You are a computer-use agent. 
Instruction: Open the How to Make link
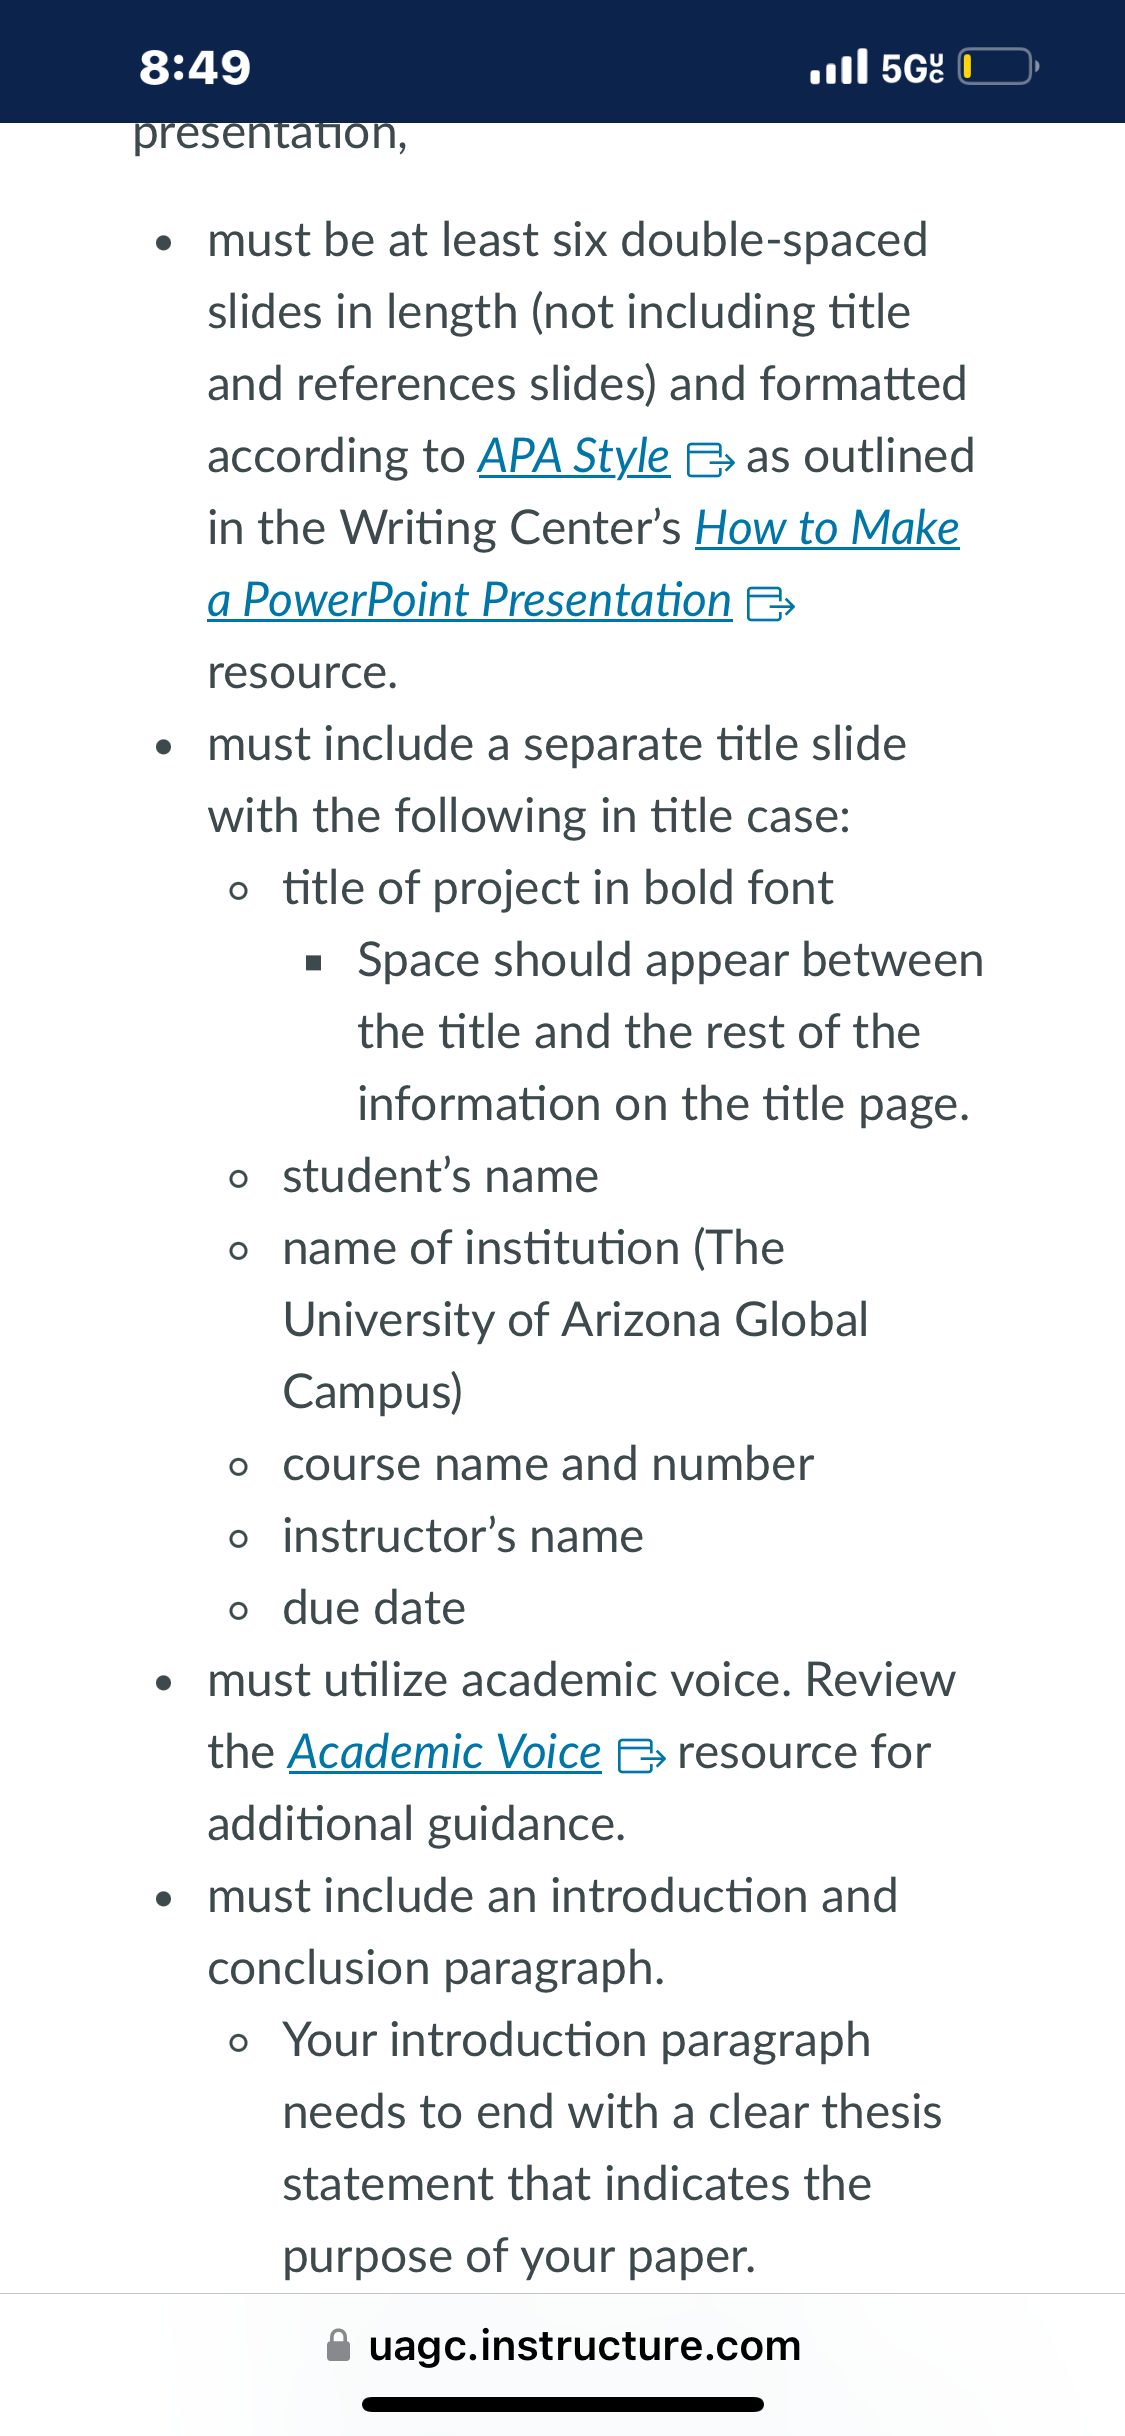click(x=827, y=528)
